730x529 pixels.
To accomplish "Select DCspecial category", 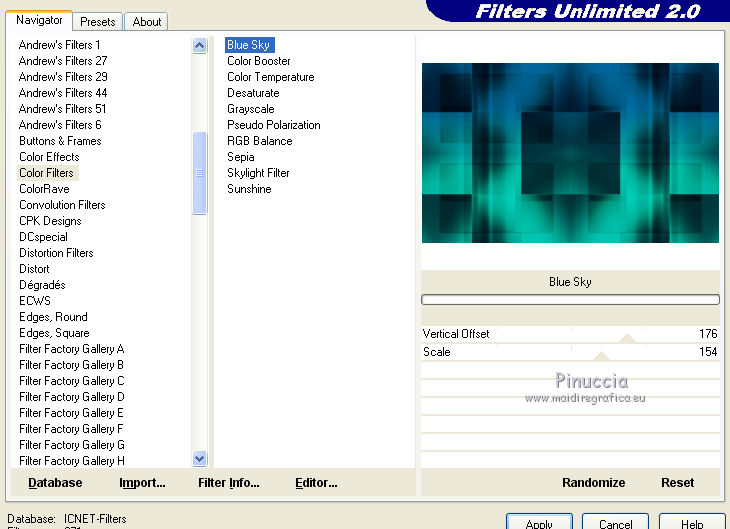I will coord(43,237).
